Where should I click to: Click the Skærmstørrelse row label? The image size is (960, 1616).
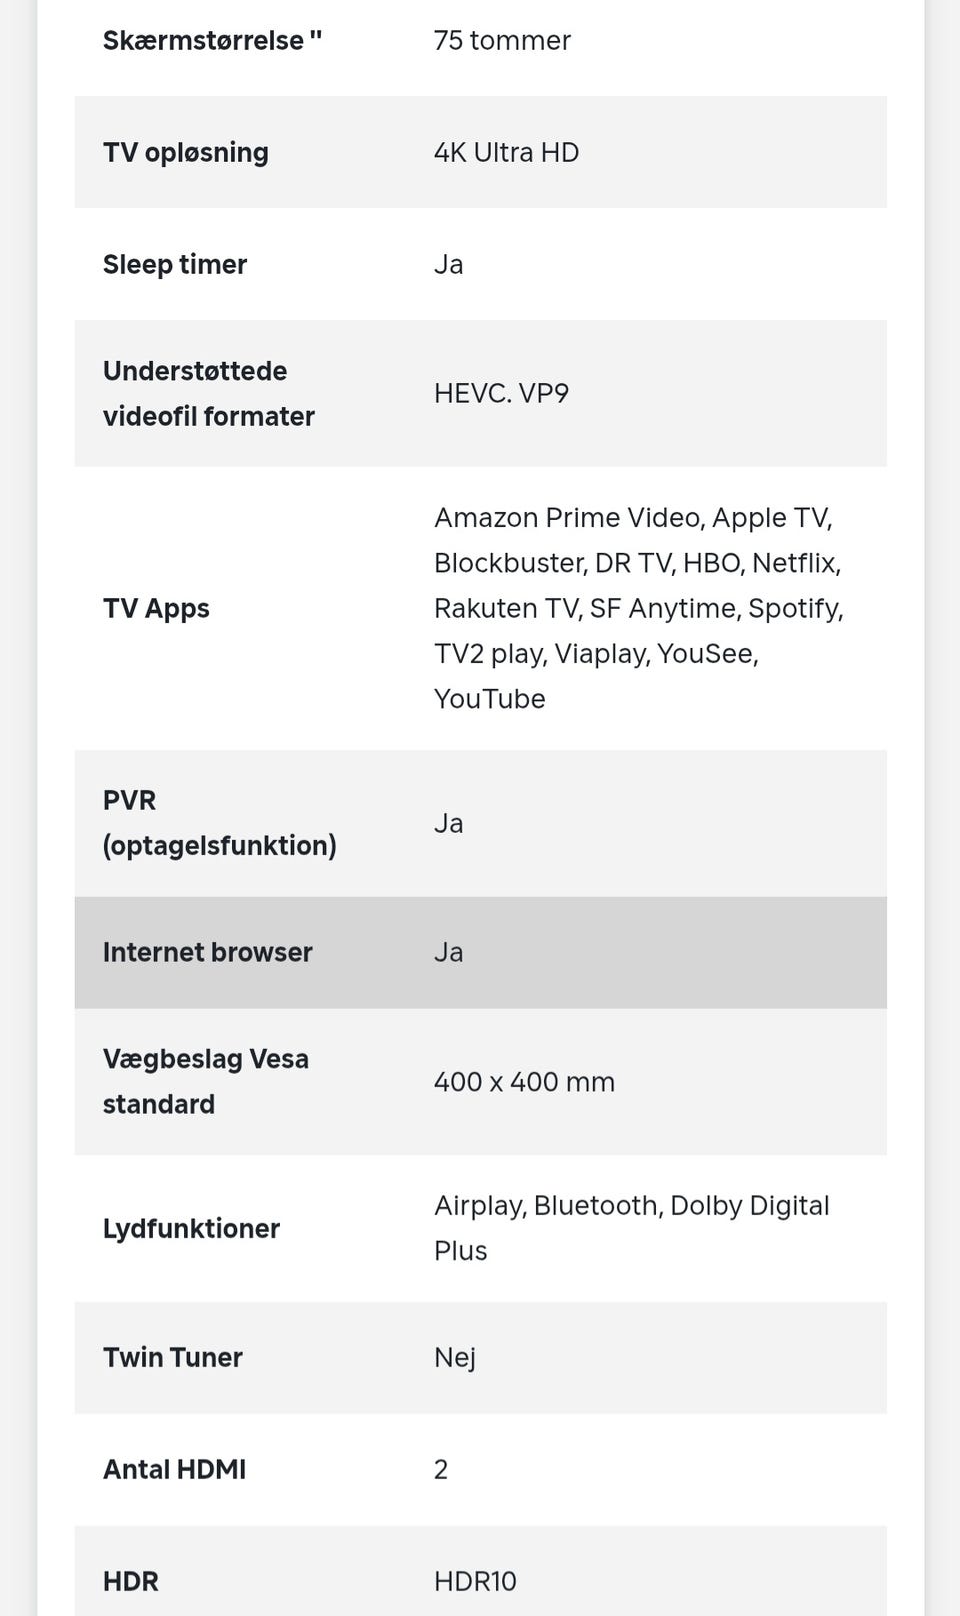pyautogui.click(x=212, y=41)
